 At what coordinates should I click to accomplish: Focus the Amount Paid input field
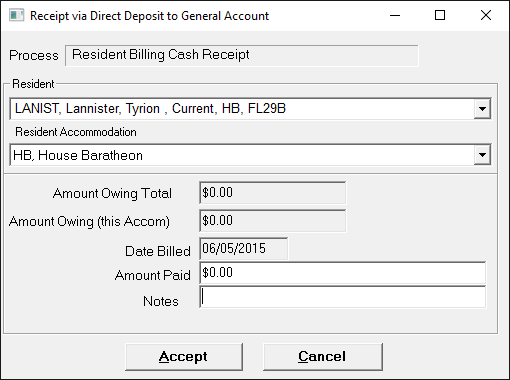pos(343,273)
